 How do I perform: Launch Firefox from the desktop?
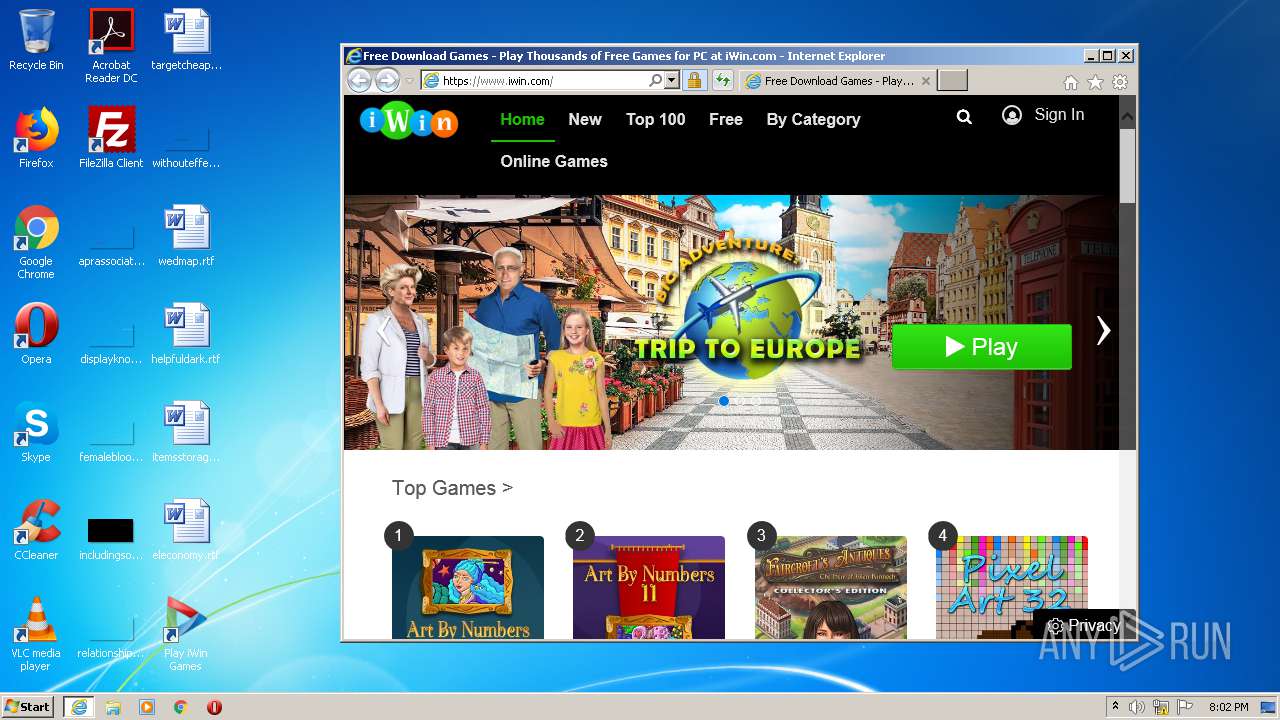tap(36, 137)
